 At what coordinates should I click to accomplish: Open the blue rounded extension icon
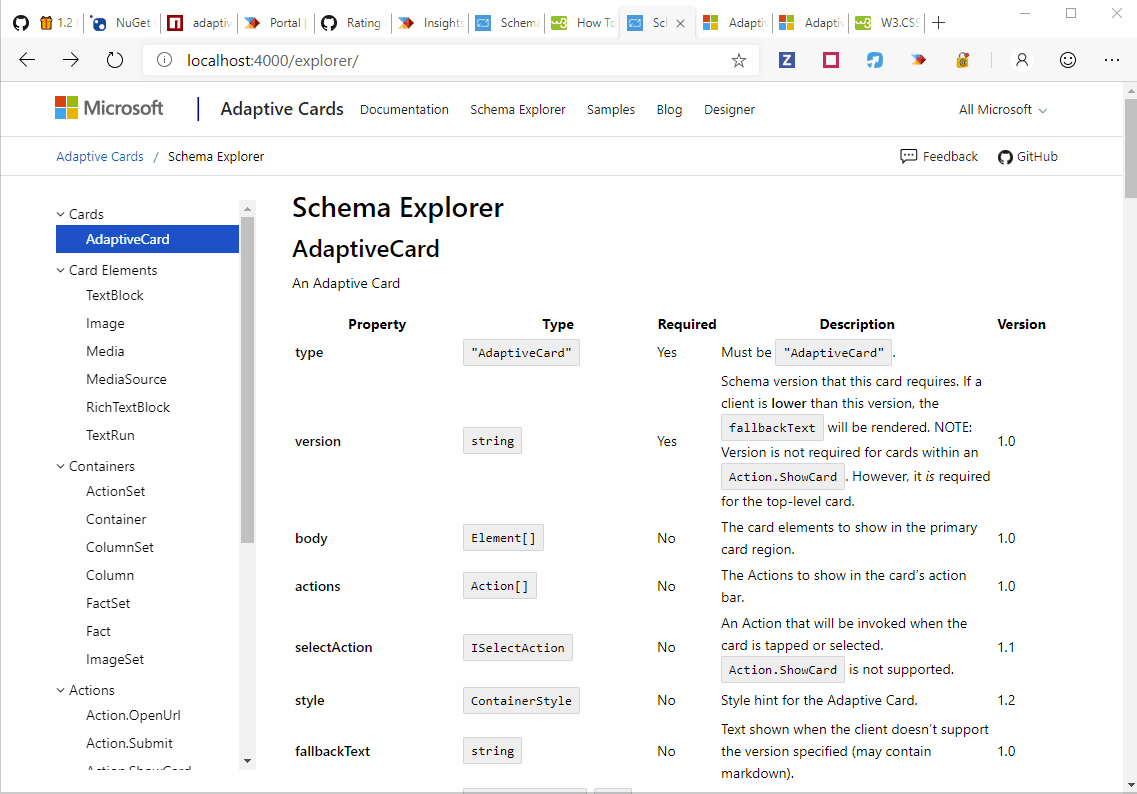click(x=875, y=60)
